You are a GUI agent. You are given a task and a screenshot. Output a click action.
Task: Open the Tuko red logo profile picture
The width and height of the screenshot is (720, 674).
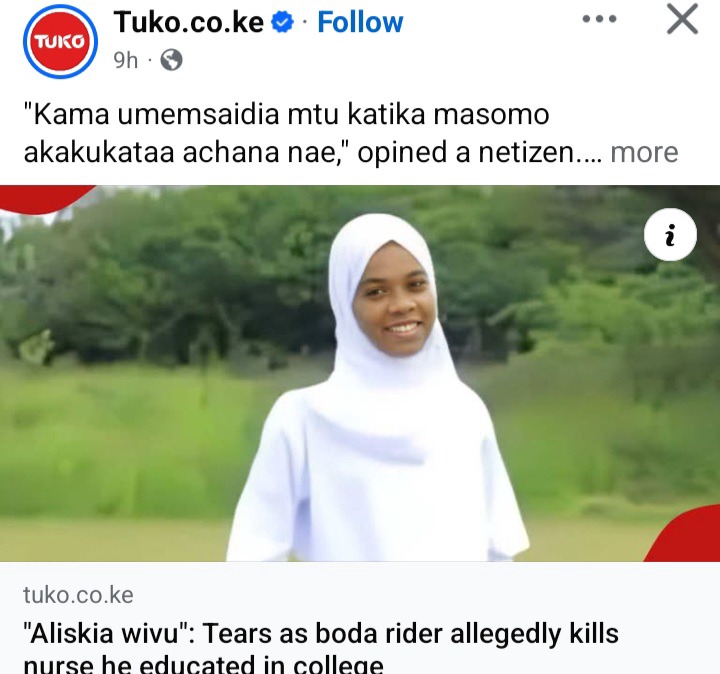60,41
